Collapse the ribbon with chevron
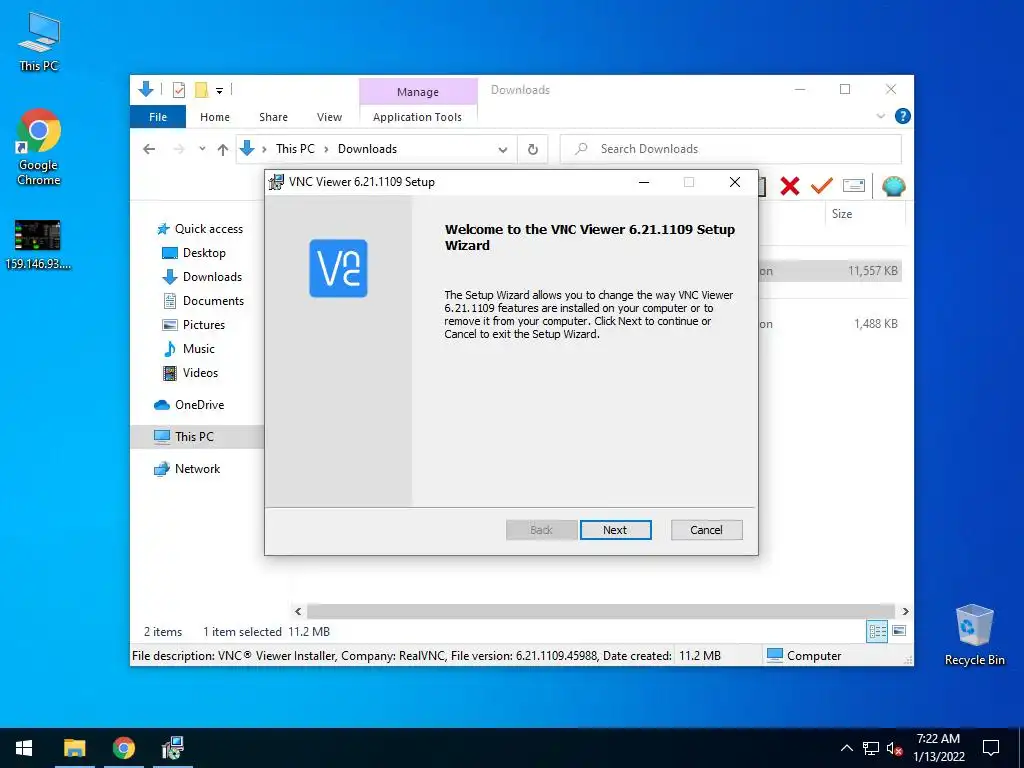 (881, 116)
